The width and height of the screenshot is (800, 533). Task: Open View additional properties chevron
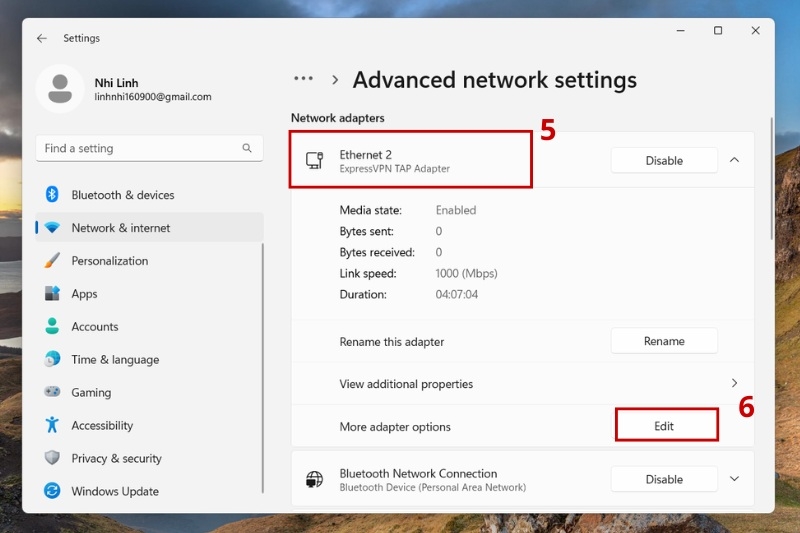click(x=734, y=383)
